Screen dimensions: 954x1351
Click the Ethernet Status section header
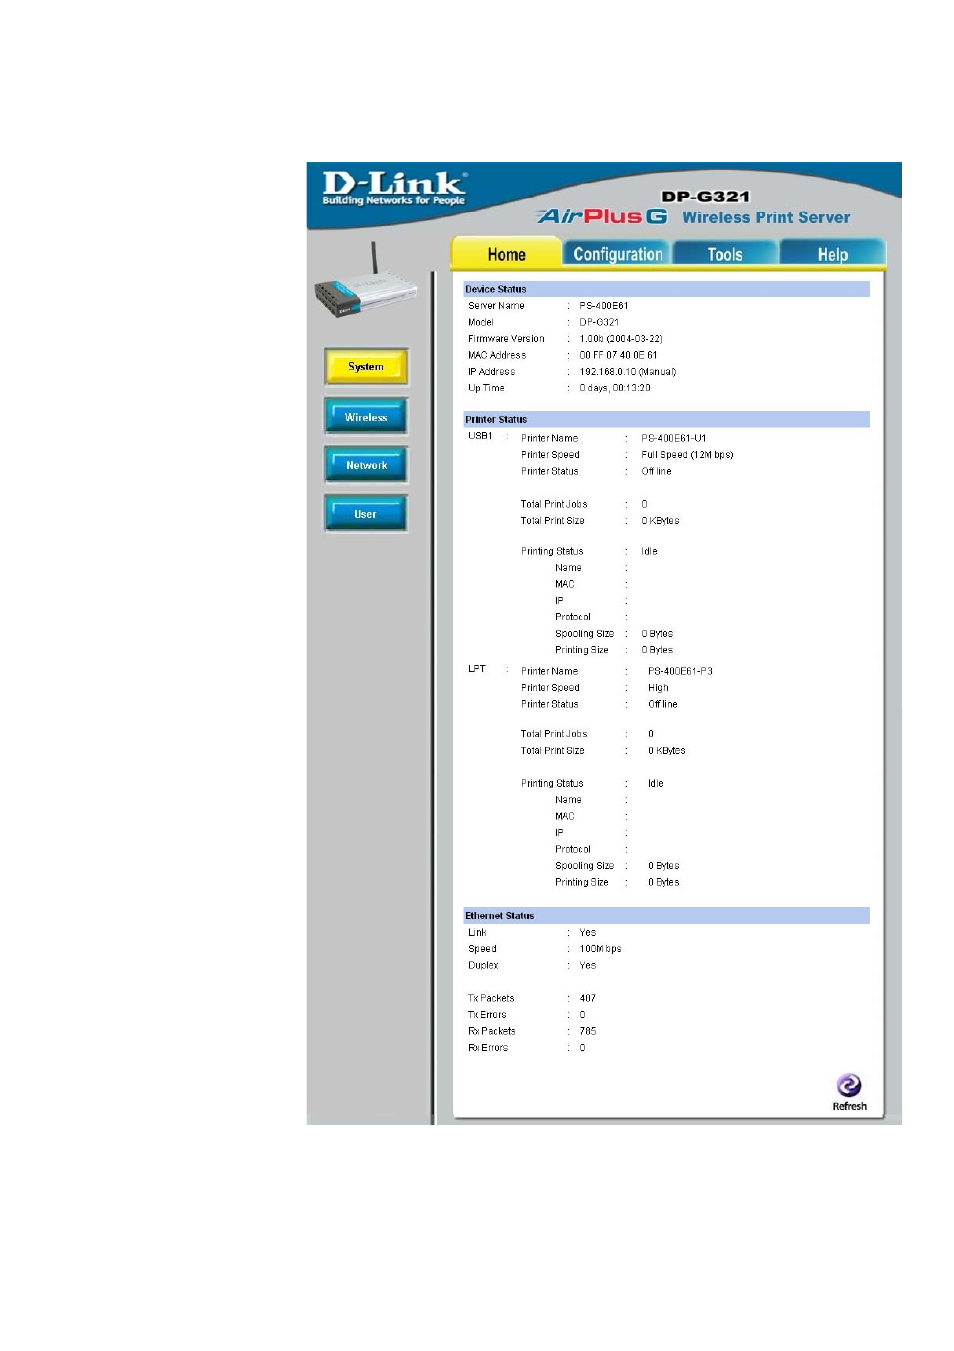click(x=667, y=915)
